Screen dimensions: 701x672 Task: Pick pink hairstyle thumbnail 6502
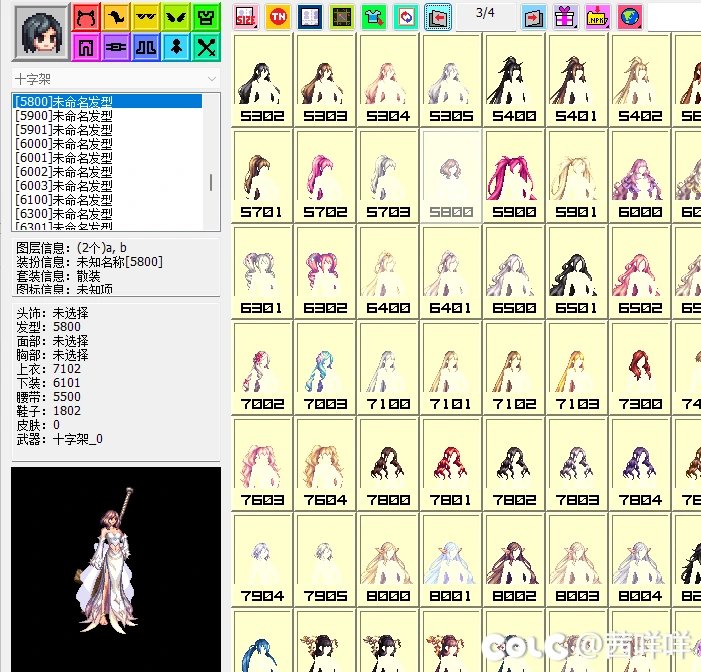640,272
